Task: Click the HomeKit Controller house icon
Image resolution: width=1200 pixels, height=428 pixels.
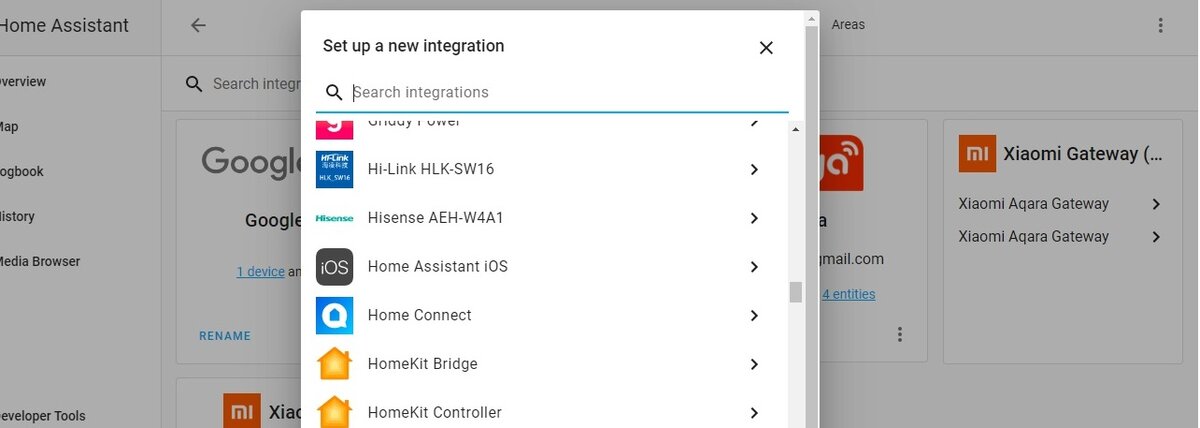Action: pos(334,413)
